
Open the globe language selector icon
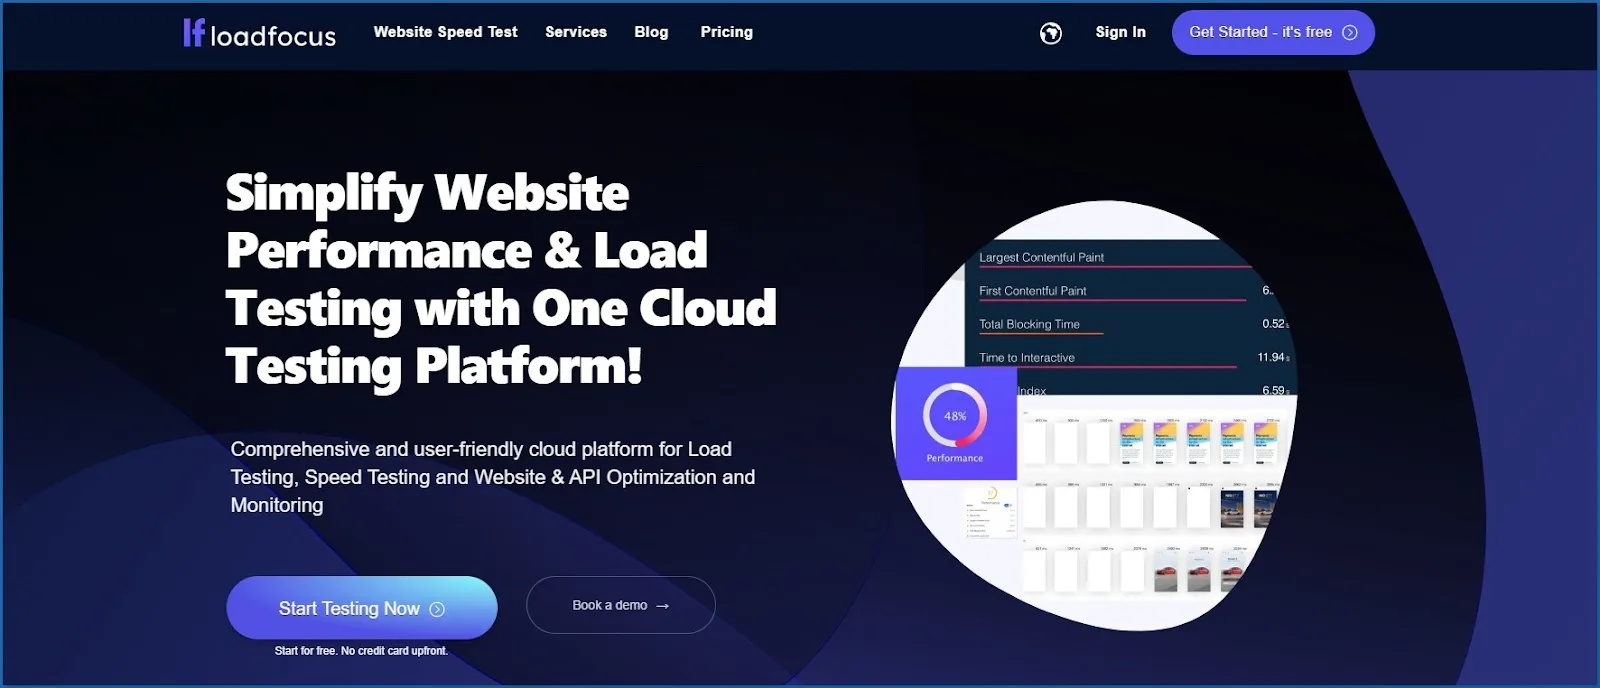[1050, 33]
